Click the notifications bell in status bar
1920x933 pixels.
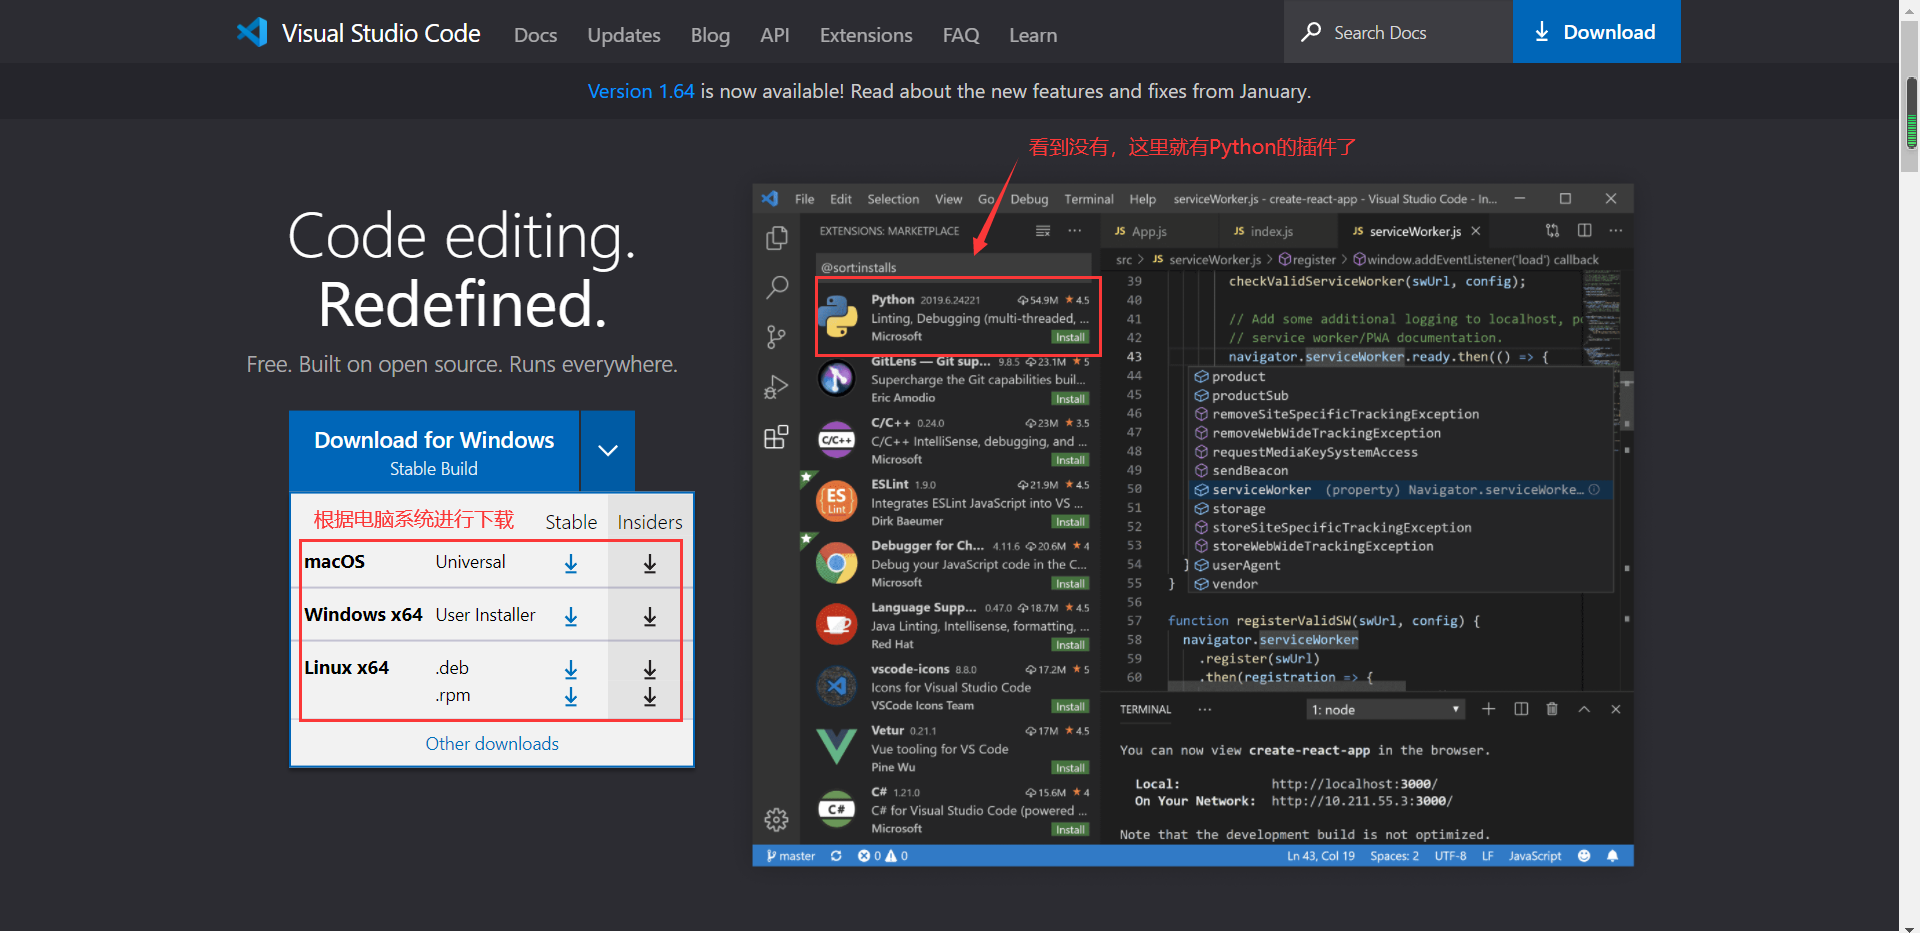point(1612,856)
